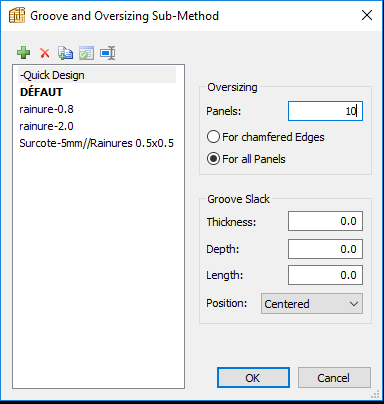Click the Panels oversizing input field
The height and width of the screenshot is (404, 384).
click(x=325, y=111)
